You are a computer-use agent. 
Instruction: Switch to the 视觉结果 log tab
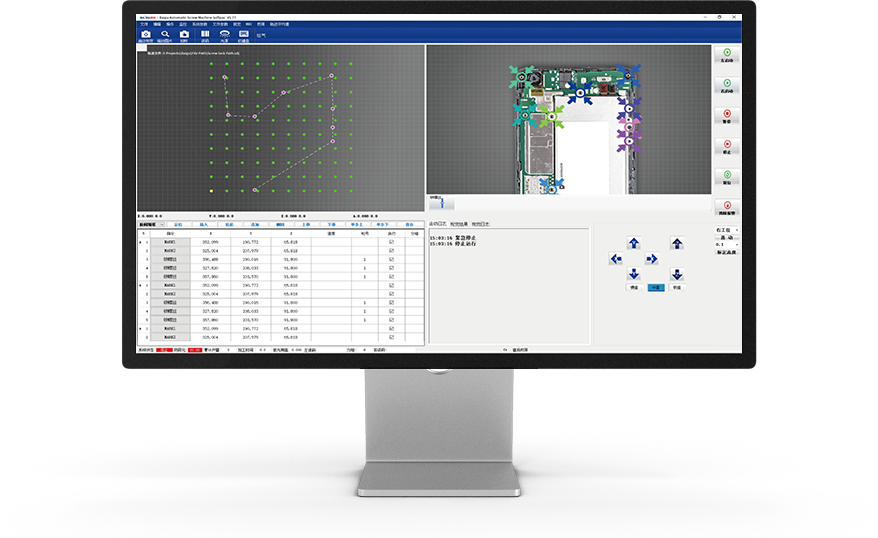click(461, 224)
